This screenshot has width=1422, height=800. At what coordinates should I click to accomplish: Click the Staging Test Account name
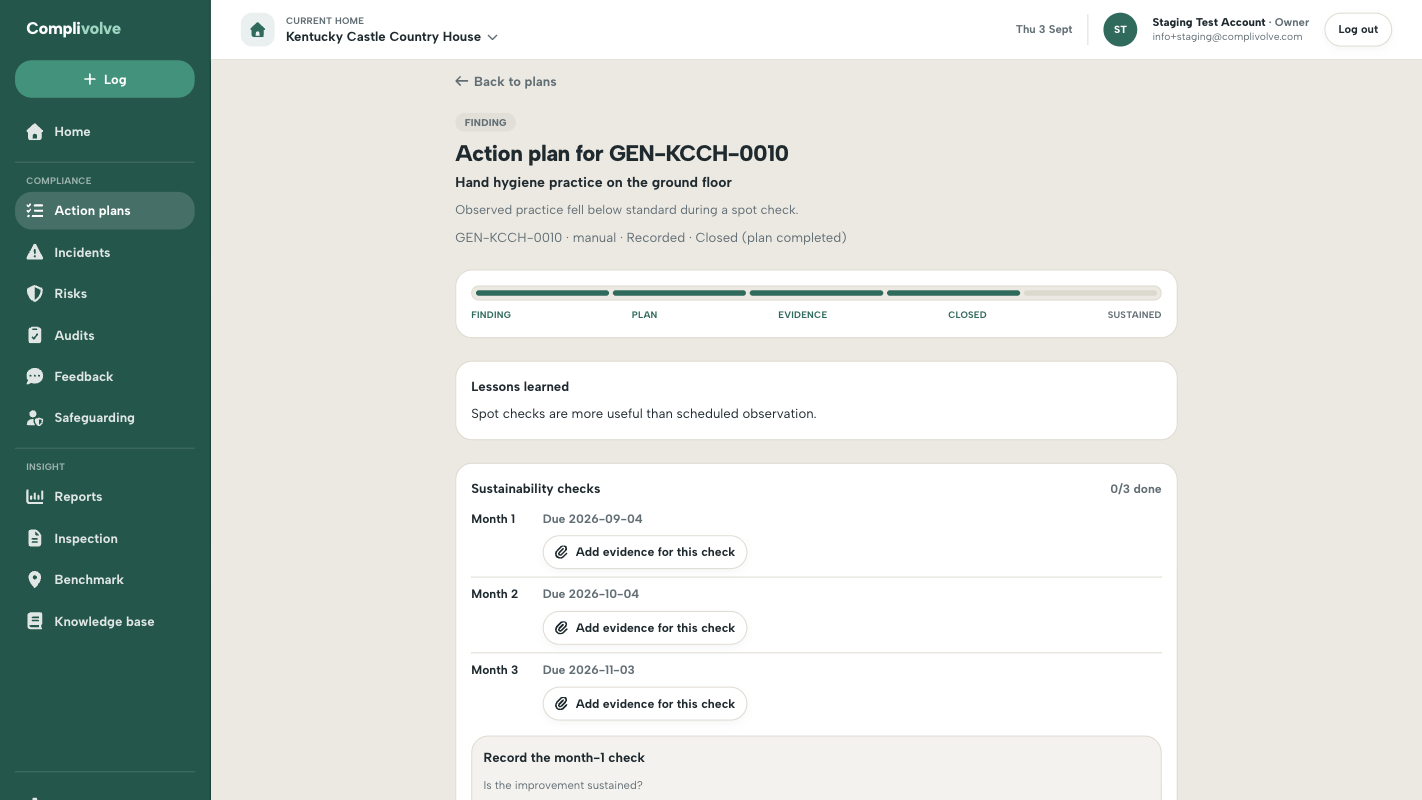(x=1209, y=22)
